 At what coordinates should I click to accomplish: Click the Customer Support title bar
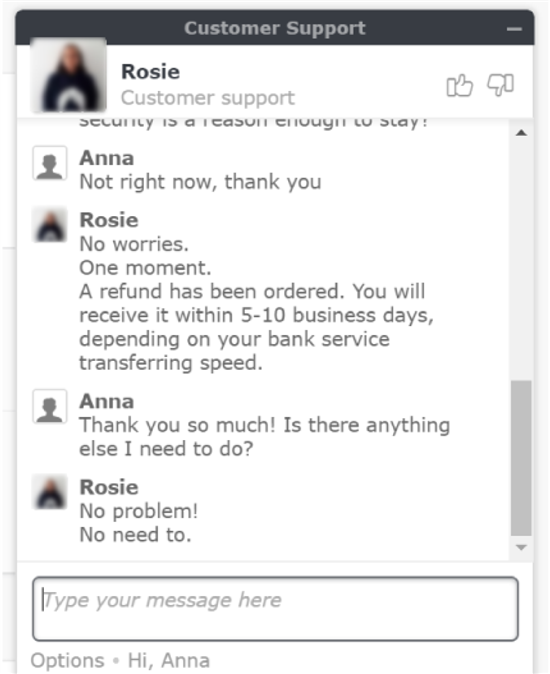(275, 28)
